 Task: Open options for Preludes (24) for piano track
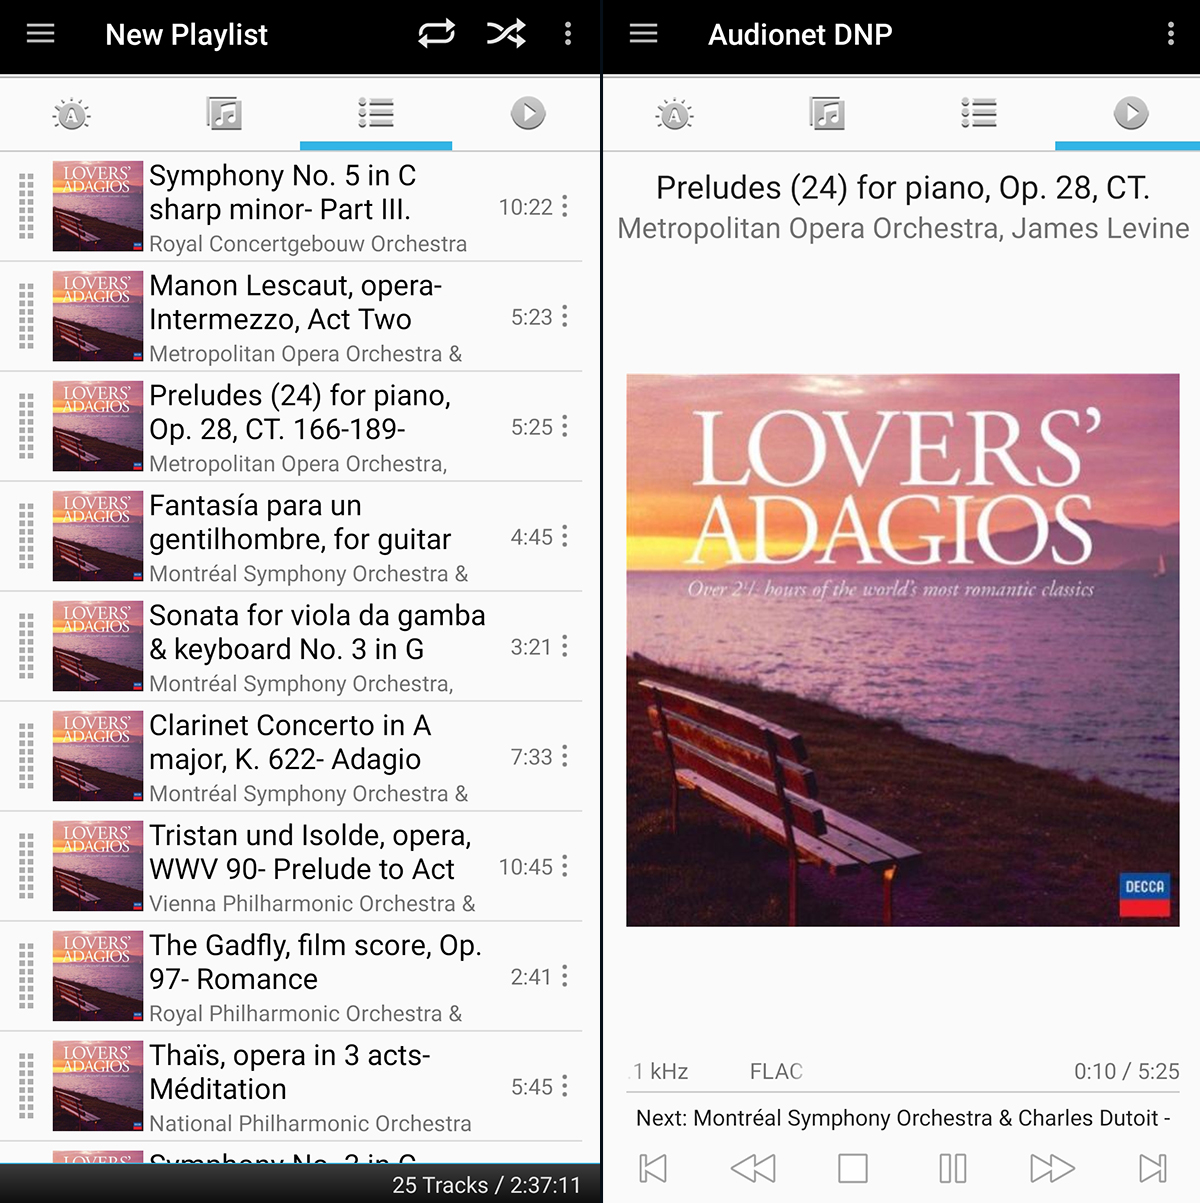click(x=565, y=427)
